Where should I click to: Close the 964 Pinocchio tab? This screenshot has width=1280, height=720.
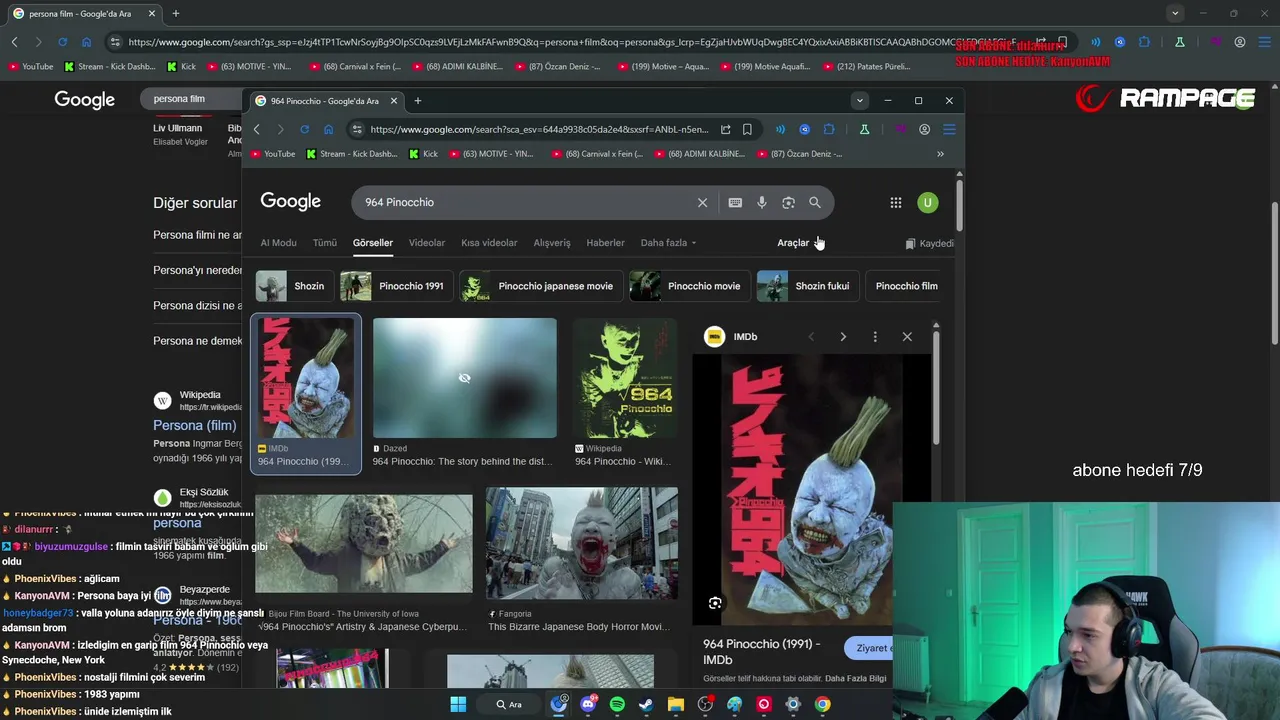[x=394, y=101]
